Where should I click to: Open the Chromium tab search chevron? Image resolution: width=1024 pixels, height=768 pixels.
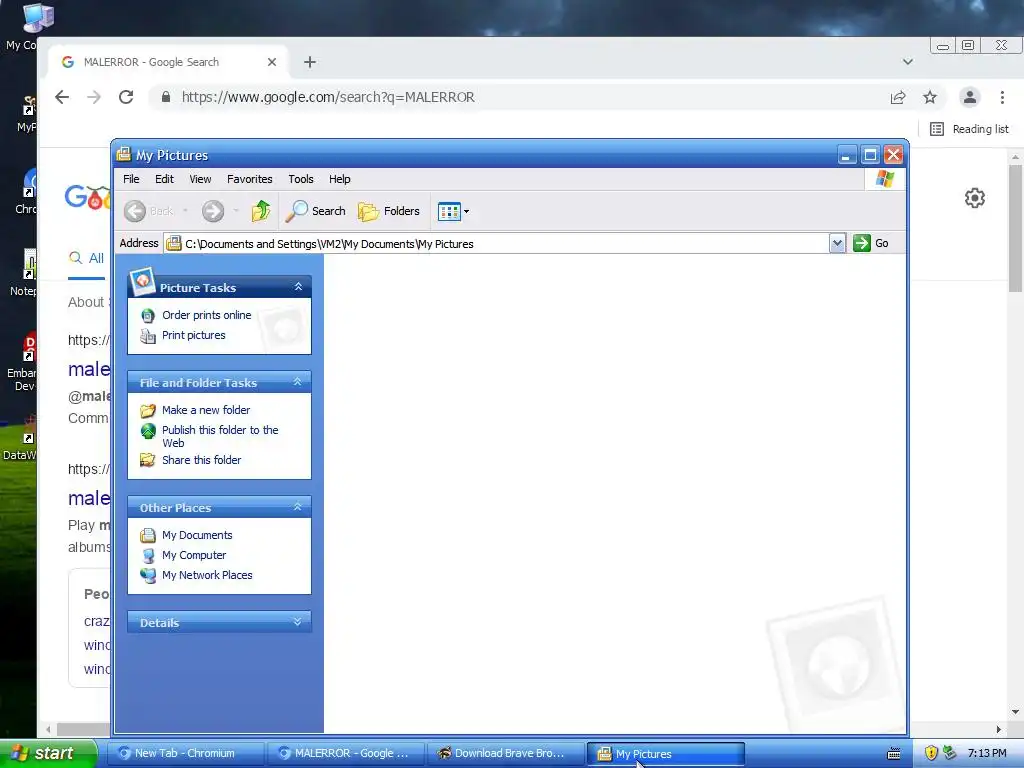[x=908, y=62]
